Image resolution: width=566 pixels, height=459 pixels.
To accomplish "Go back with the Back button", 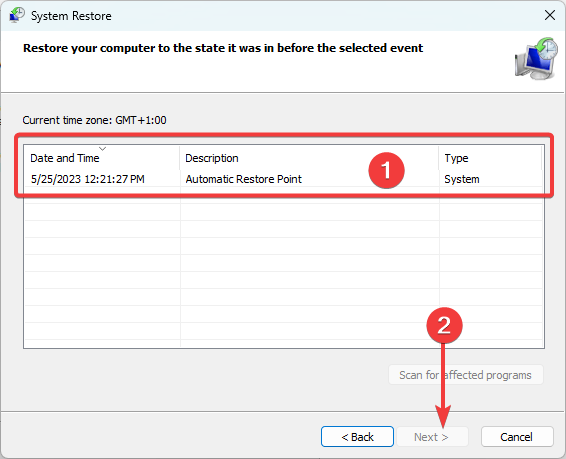I will tap(357, 437).
